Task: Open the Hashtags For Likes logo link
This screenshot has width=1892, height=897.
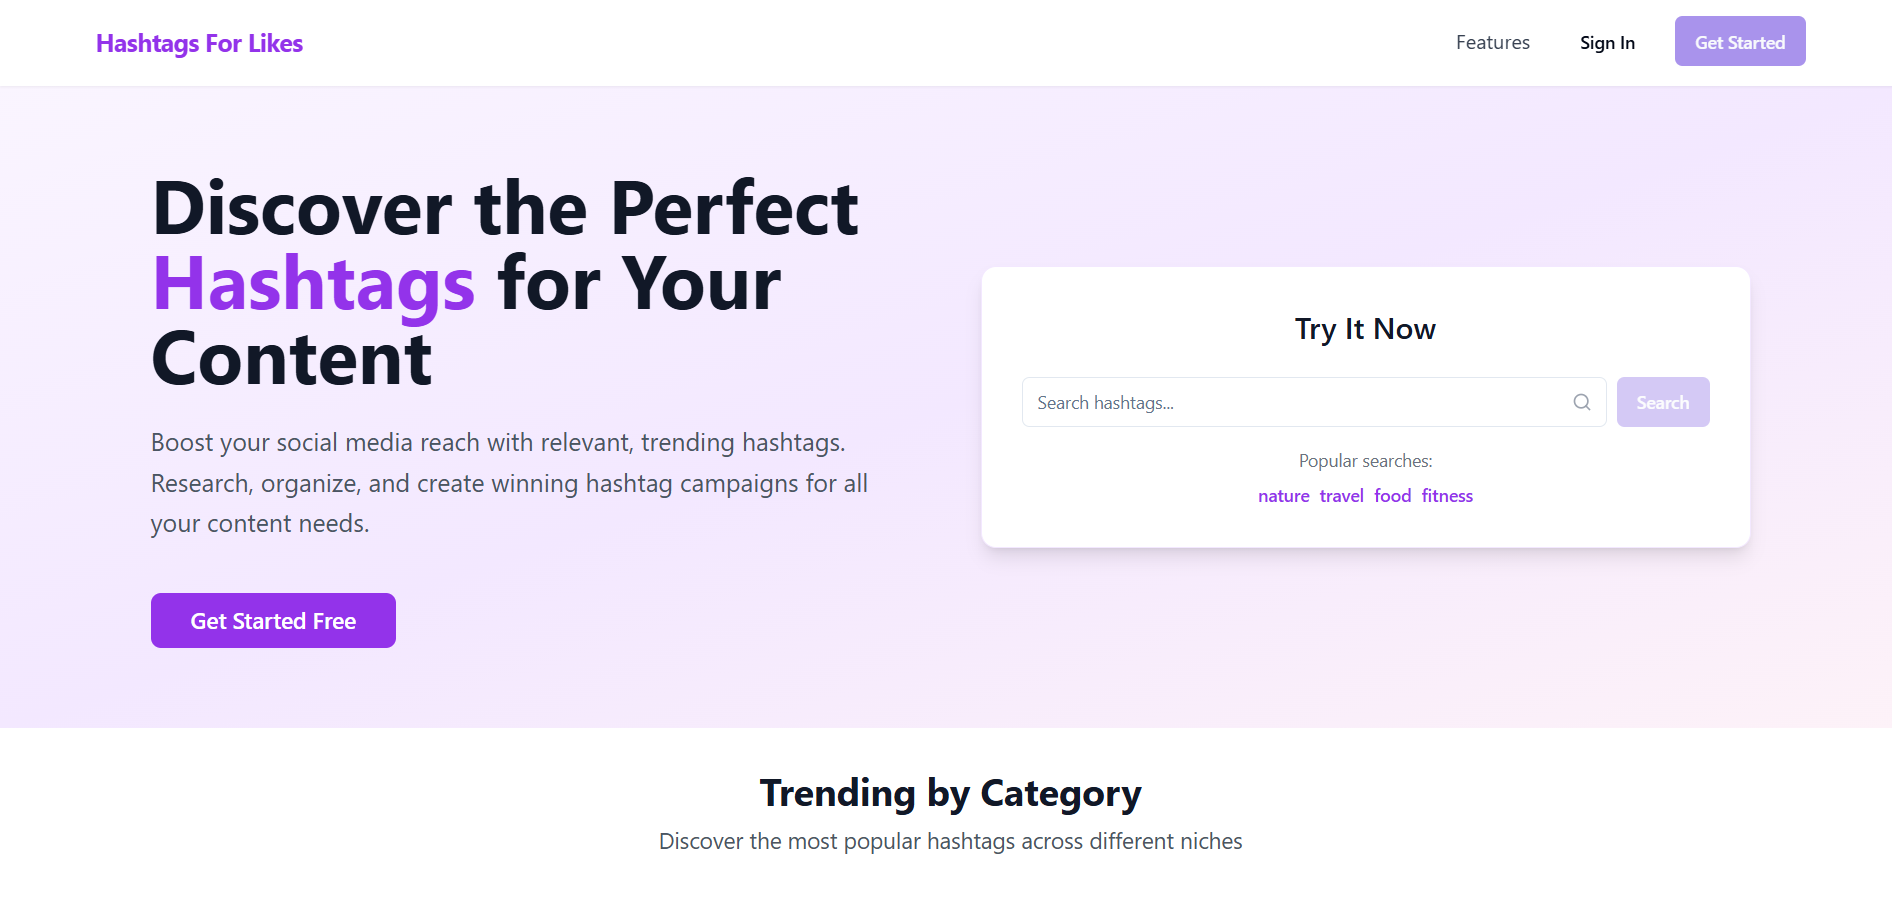Action: pos(199,43)
